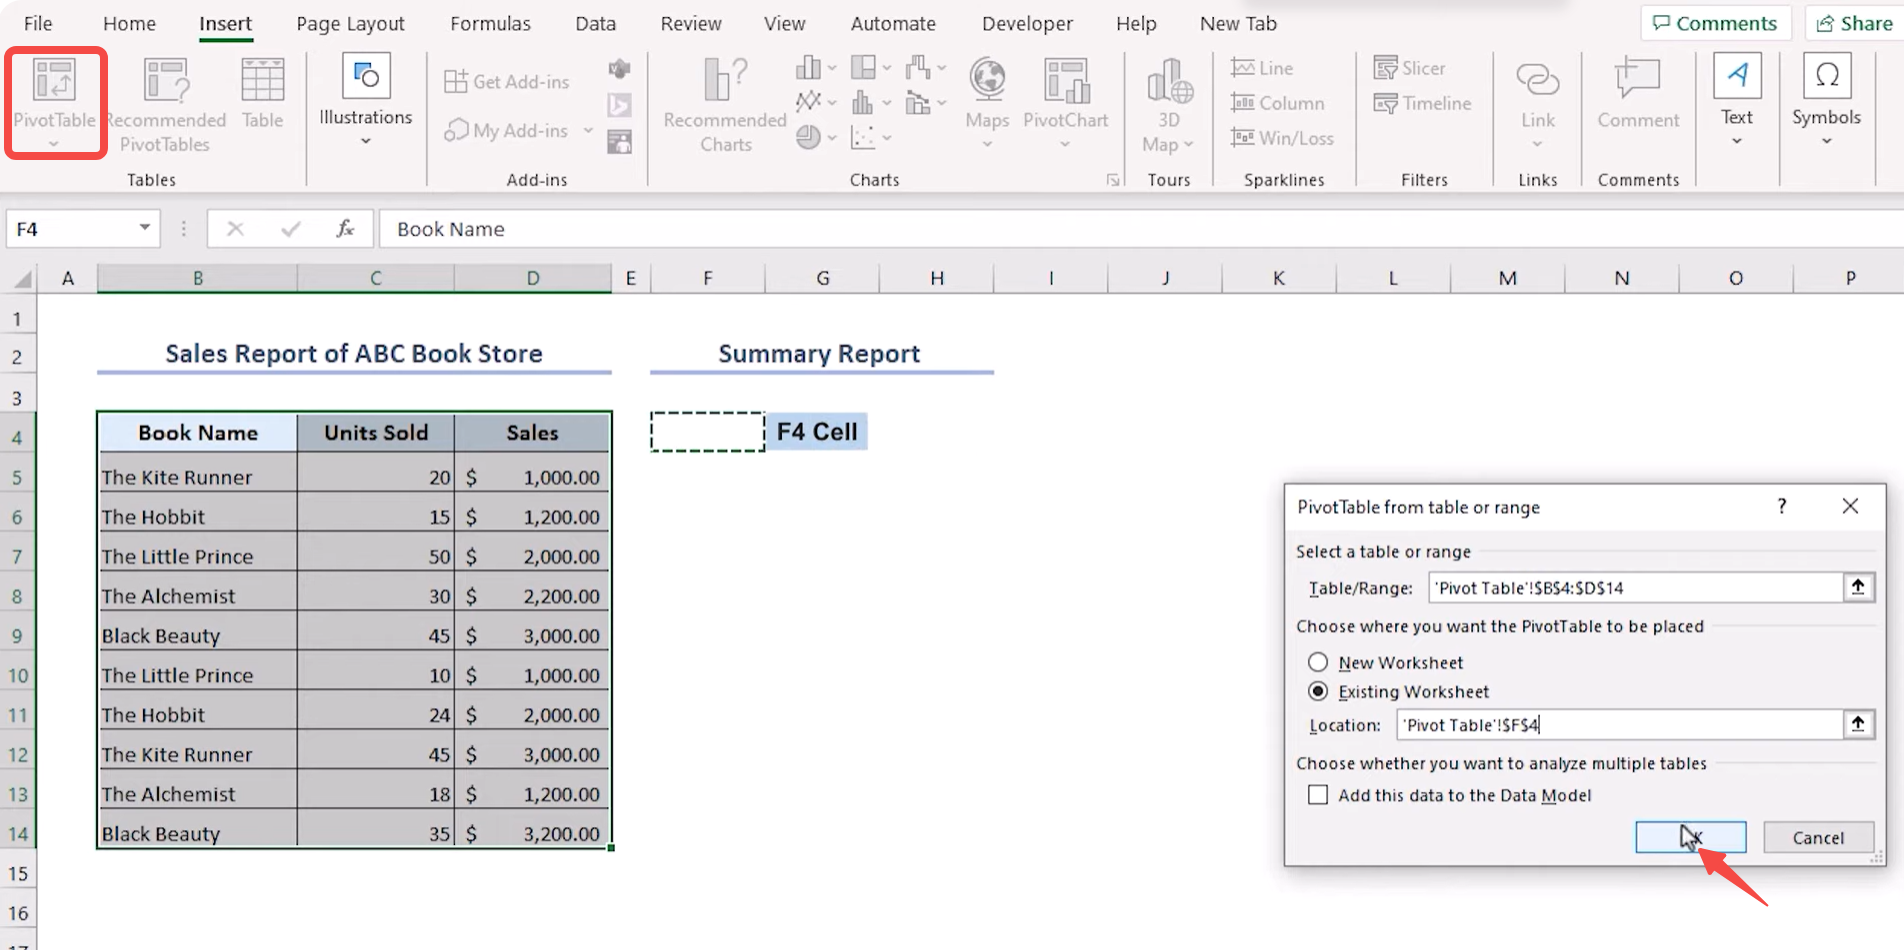The width and height of the screenshot is (1904, 950).
Task: Switch to the Formulas tab
Action: [x=490, y=23]
